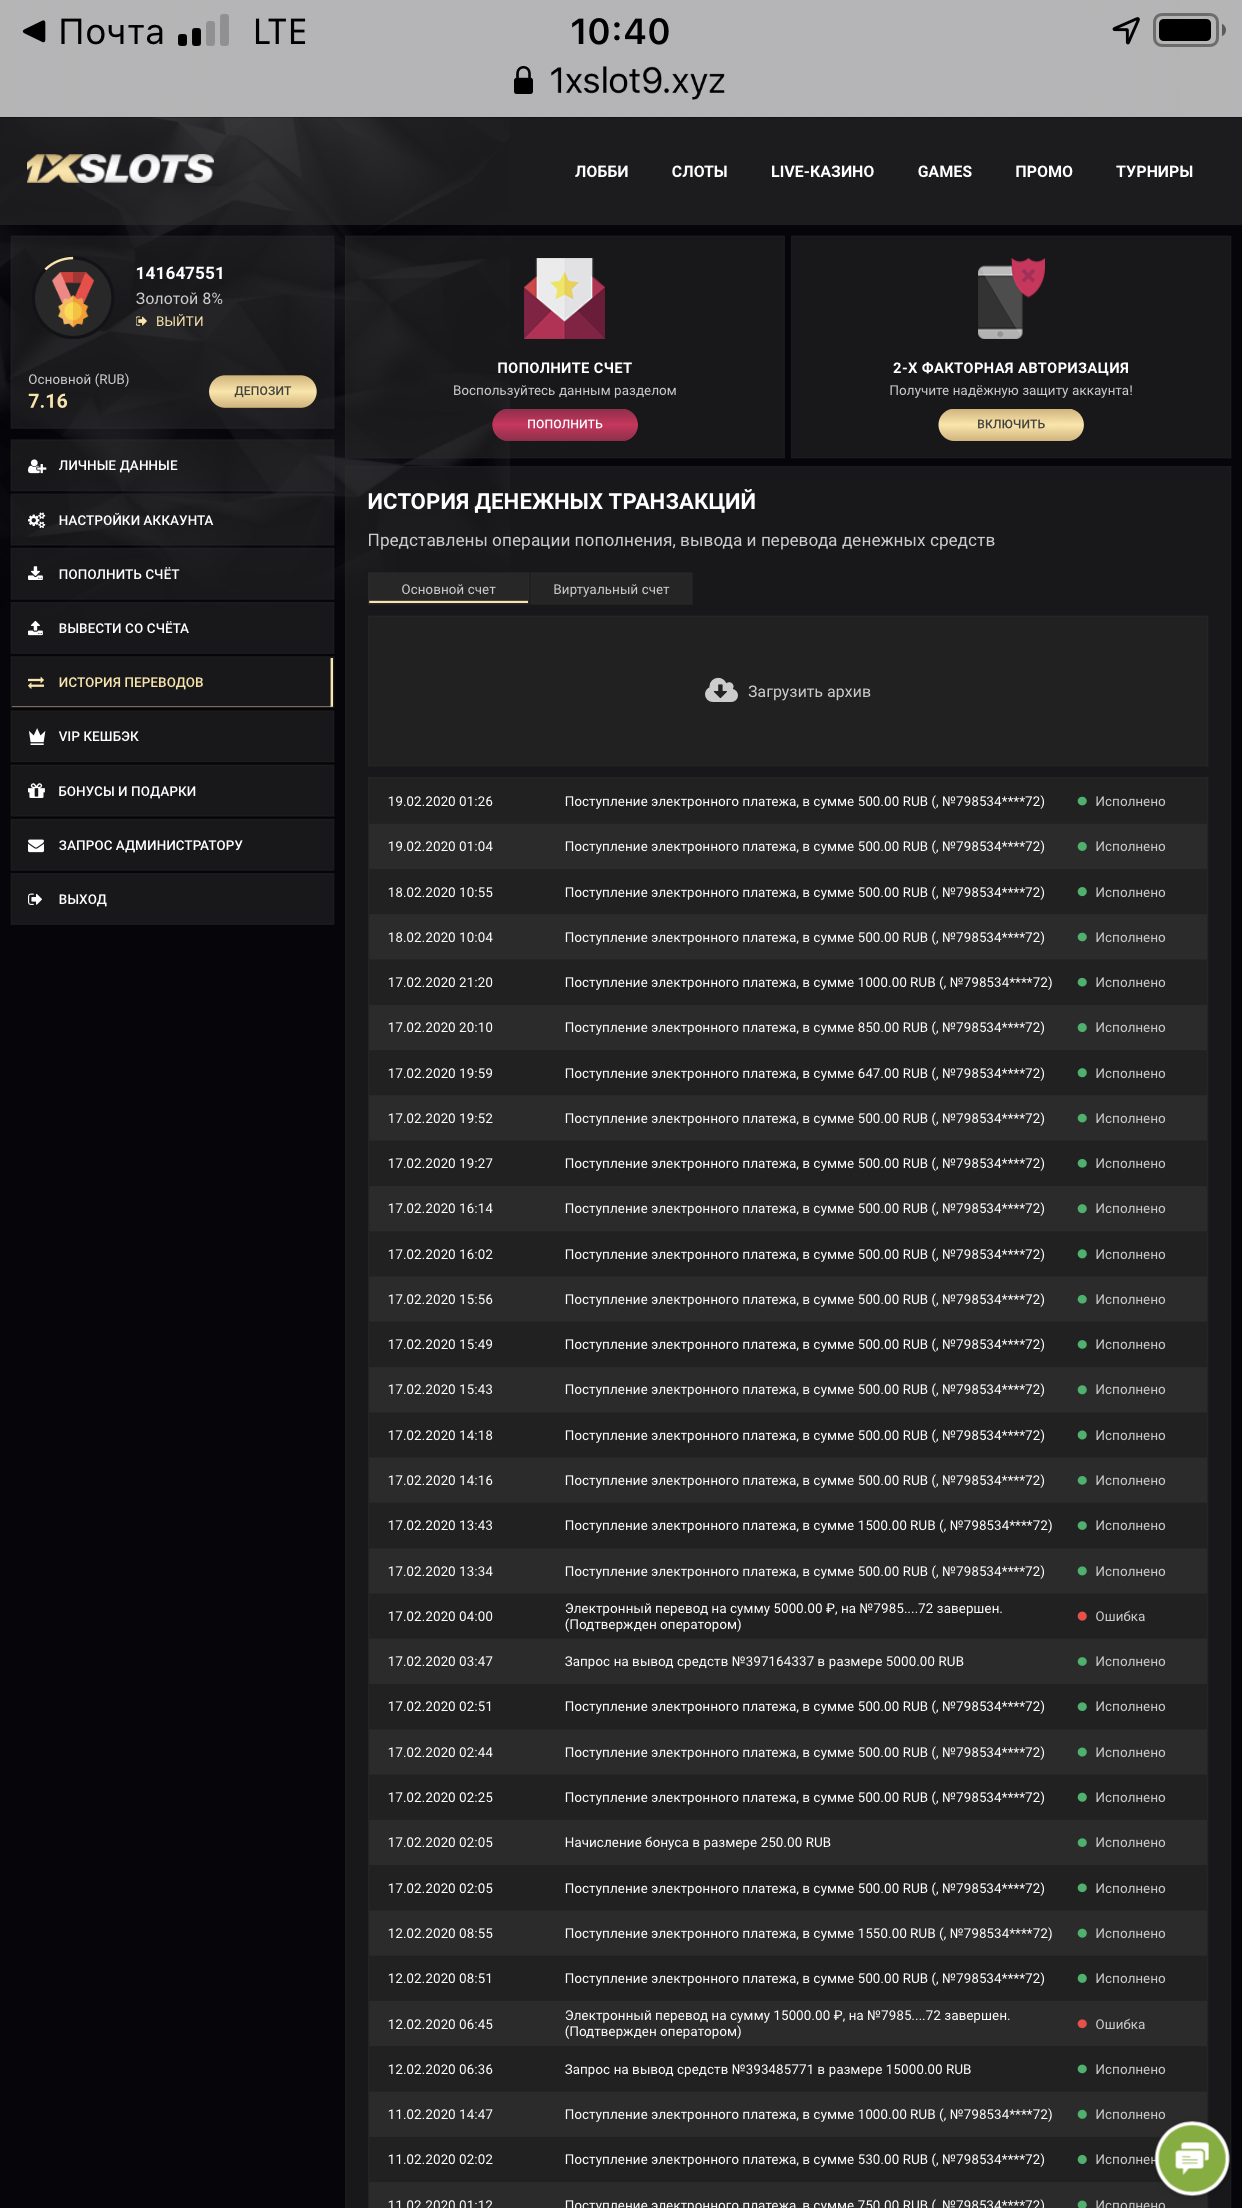Screen dimensions: 1242x2208
Task: Open the live chat bubble icon
Action: (x=1190, y=2158)
